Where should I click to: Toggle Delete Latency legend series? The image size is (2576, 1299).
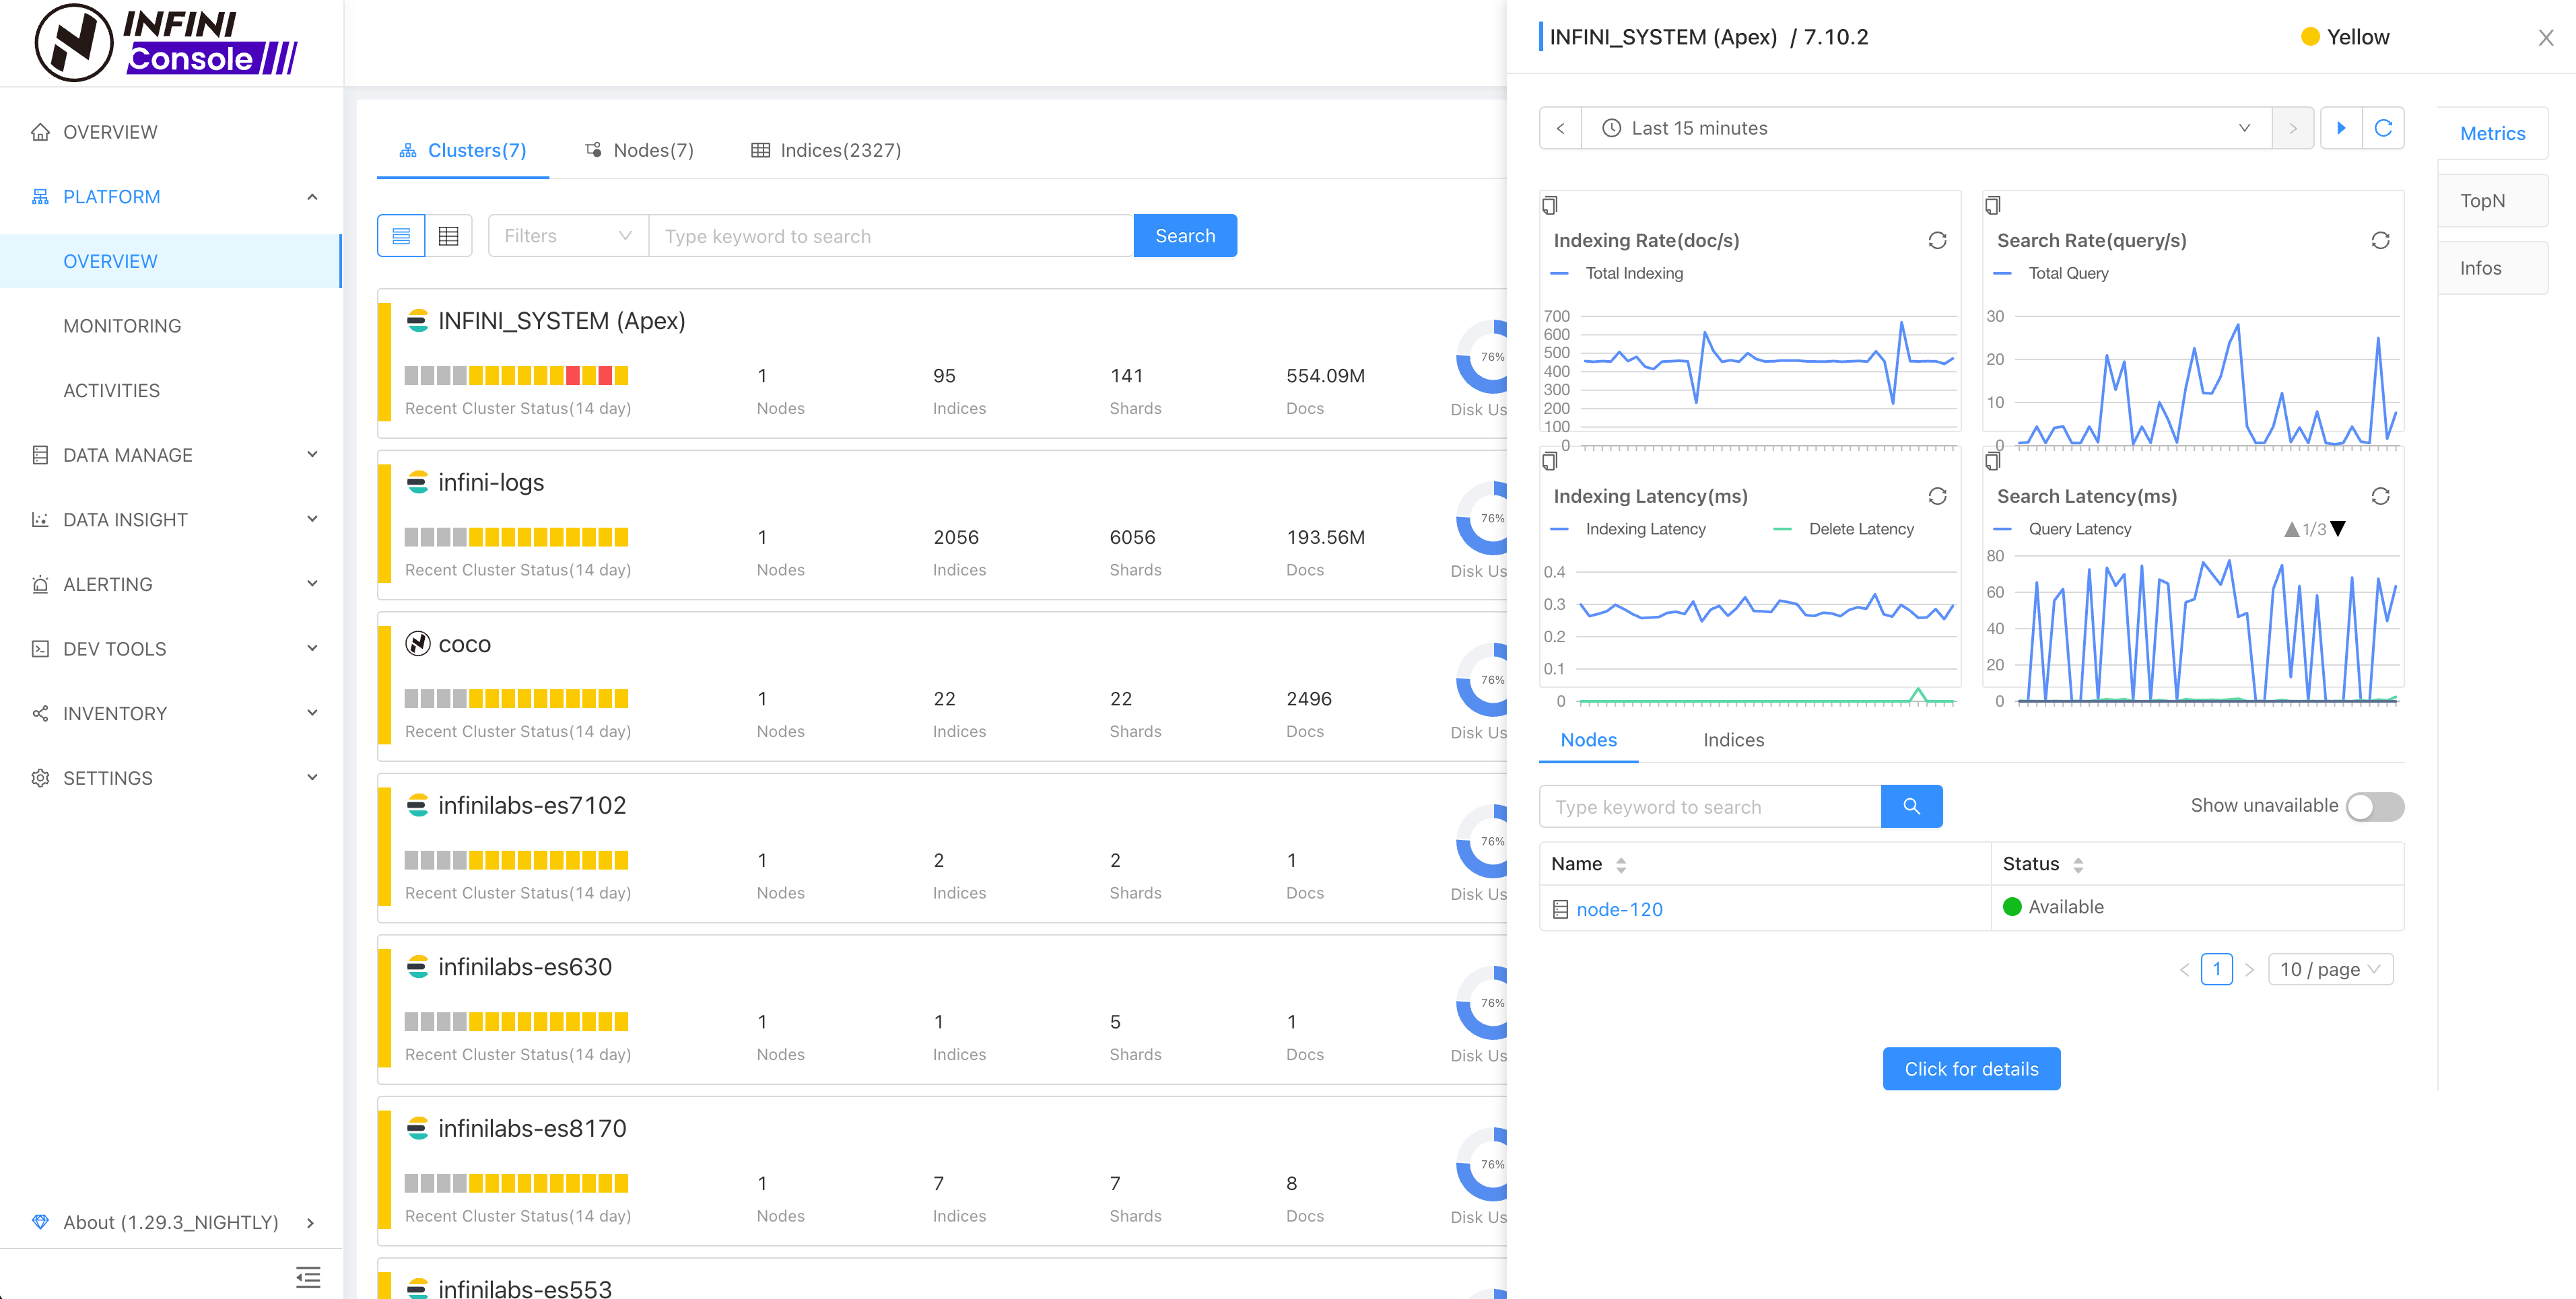point(1843,529)
